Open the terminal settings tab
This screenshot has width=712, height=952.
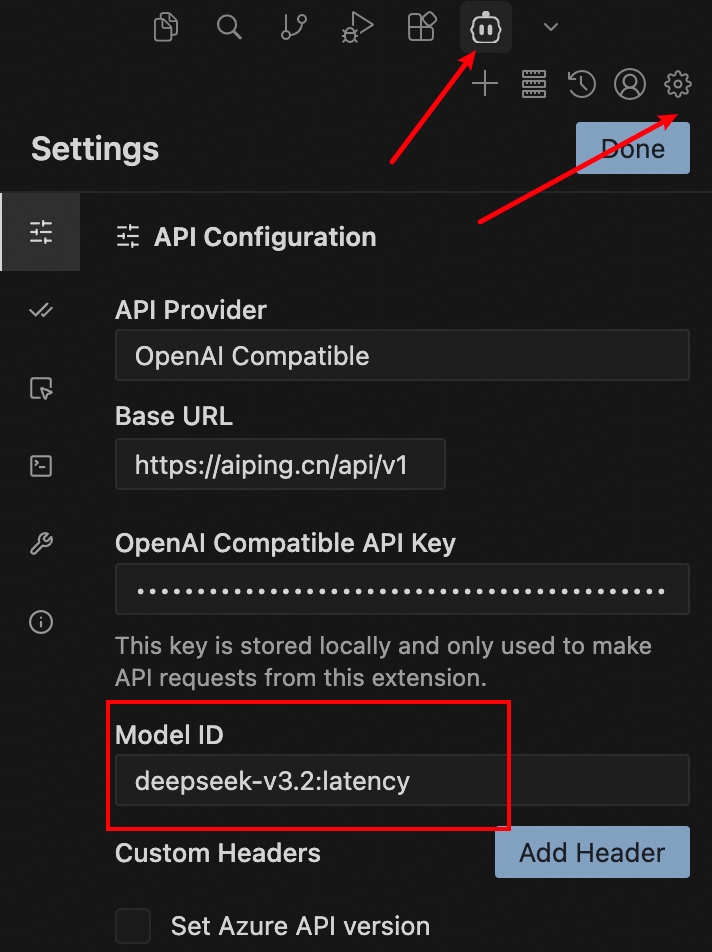41,466
